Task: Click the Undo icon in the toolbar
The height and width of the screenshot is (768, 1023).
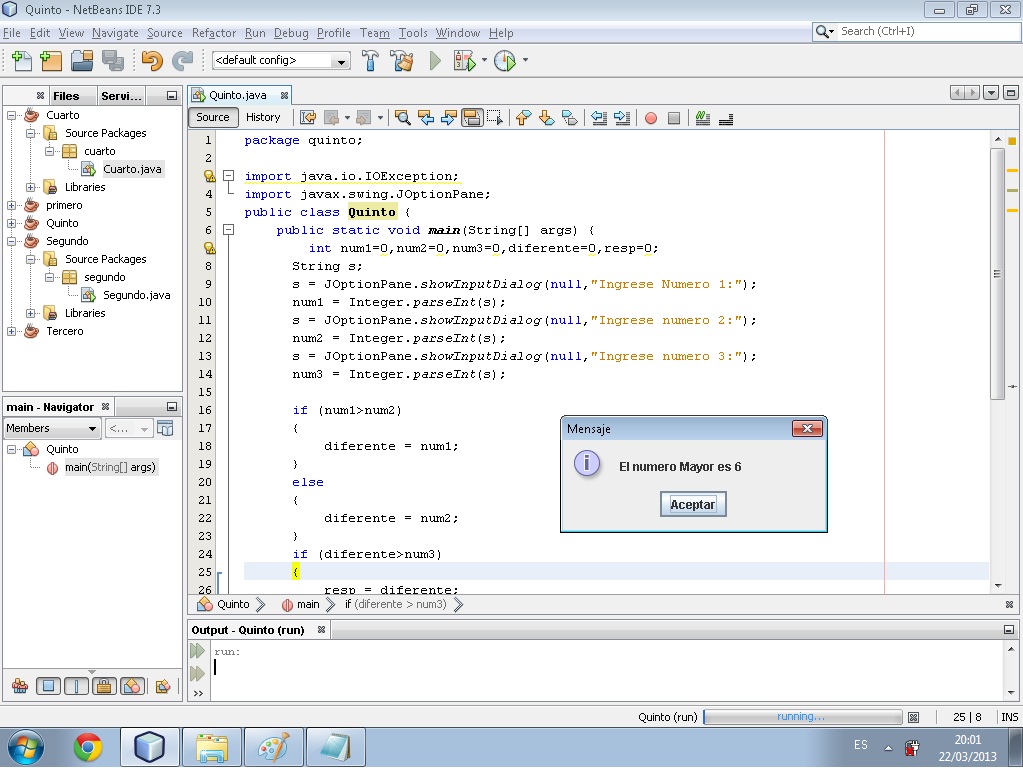Action: pos(150,60)
